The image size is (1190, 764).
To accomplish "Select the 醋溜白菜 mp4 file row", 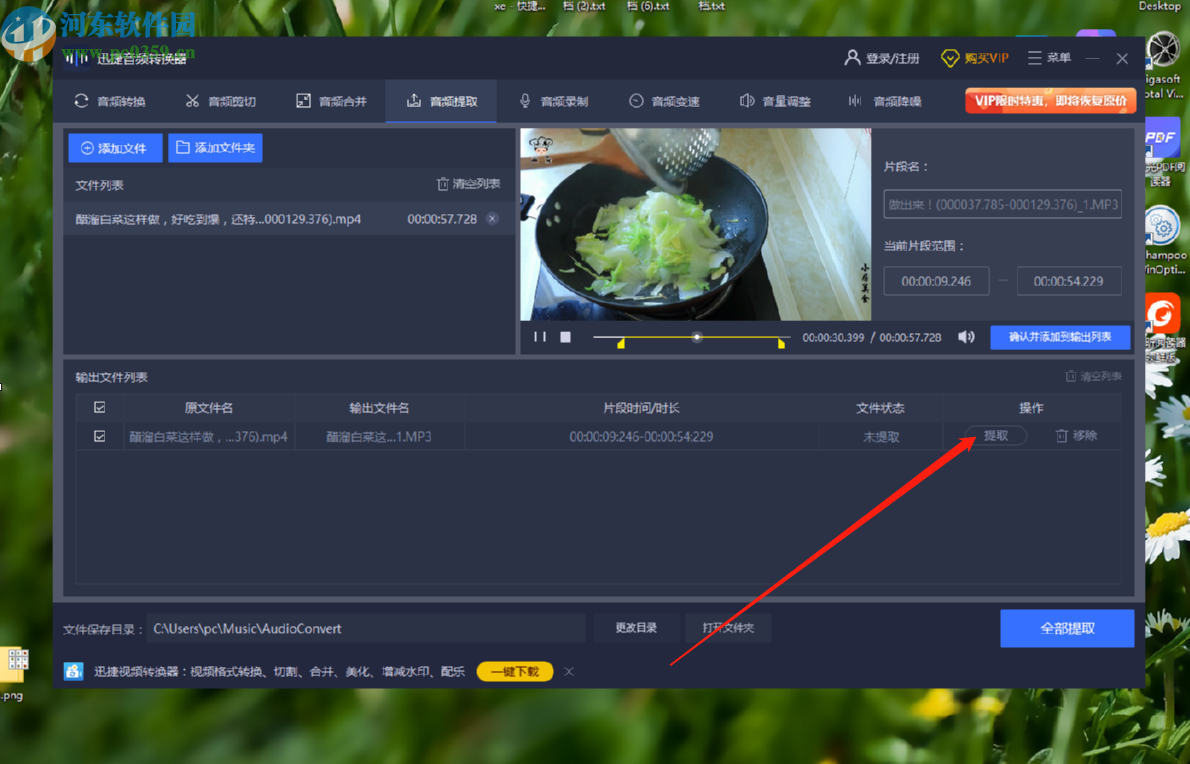I will tap(288, 219).
